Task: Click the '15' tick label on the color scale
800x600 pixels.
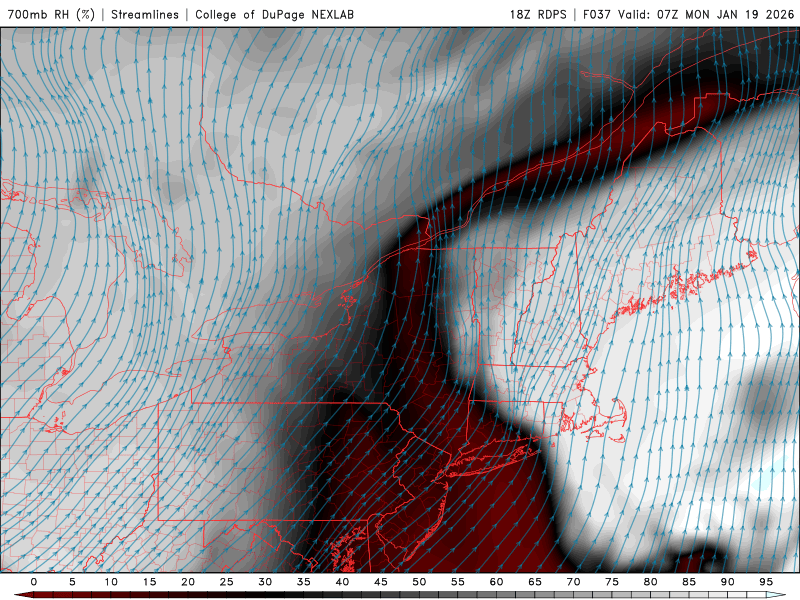Action: pos(149,582)
